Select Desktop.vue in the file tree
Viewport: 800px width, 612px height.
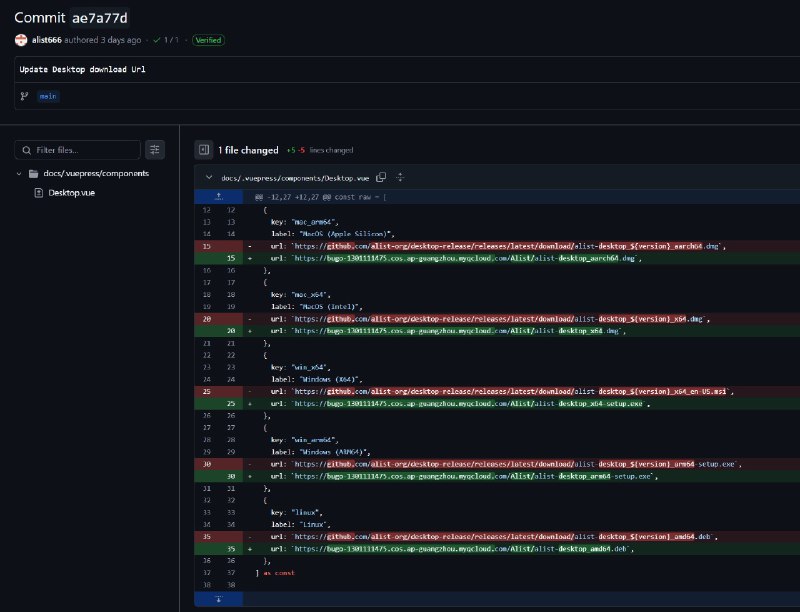click(72, 191)
